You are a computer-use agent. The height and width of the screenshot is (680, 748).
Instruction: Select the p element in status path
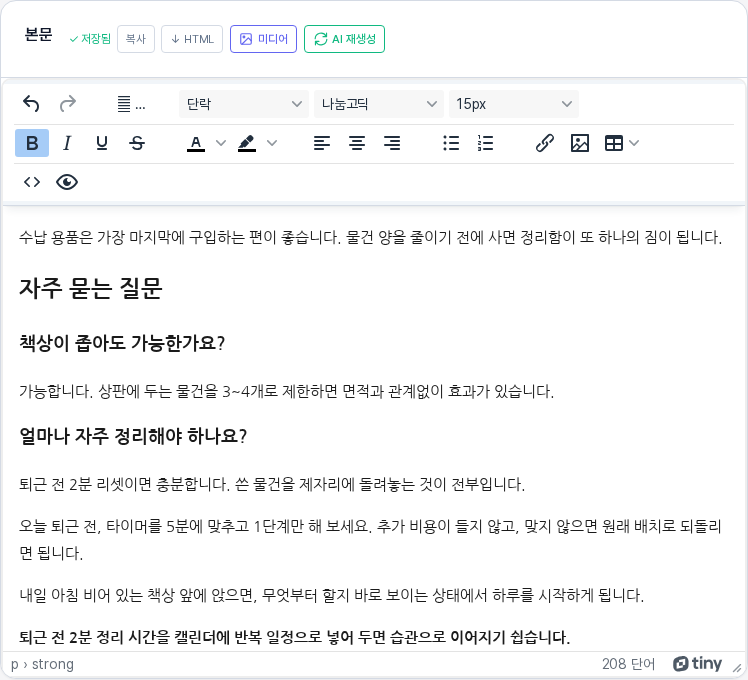coord(15,664)
